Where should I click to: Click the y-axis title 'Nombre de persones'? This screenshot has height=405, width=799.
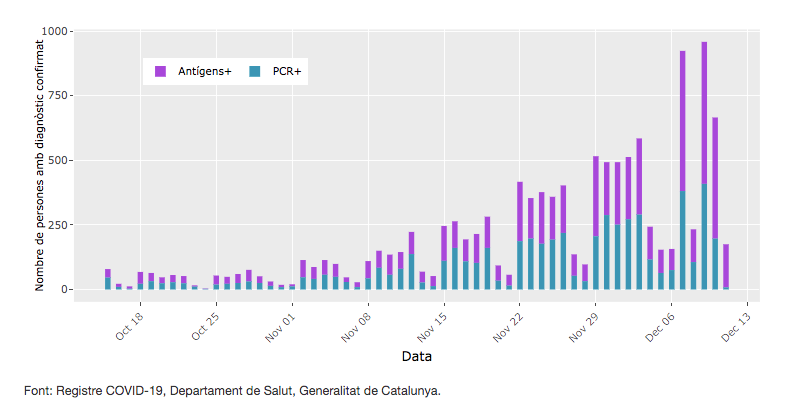coord(41,160)
